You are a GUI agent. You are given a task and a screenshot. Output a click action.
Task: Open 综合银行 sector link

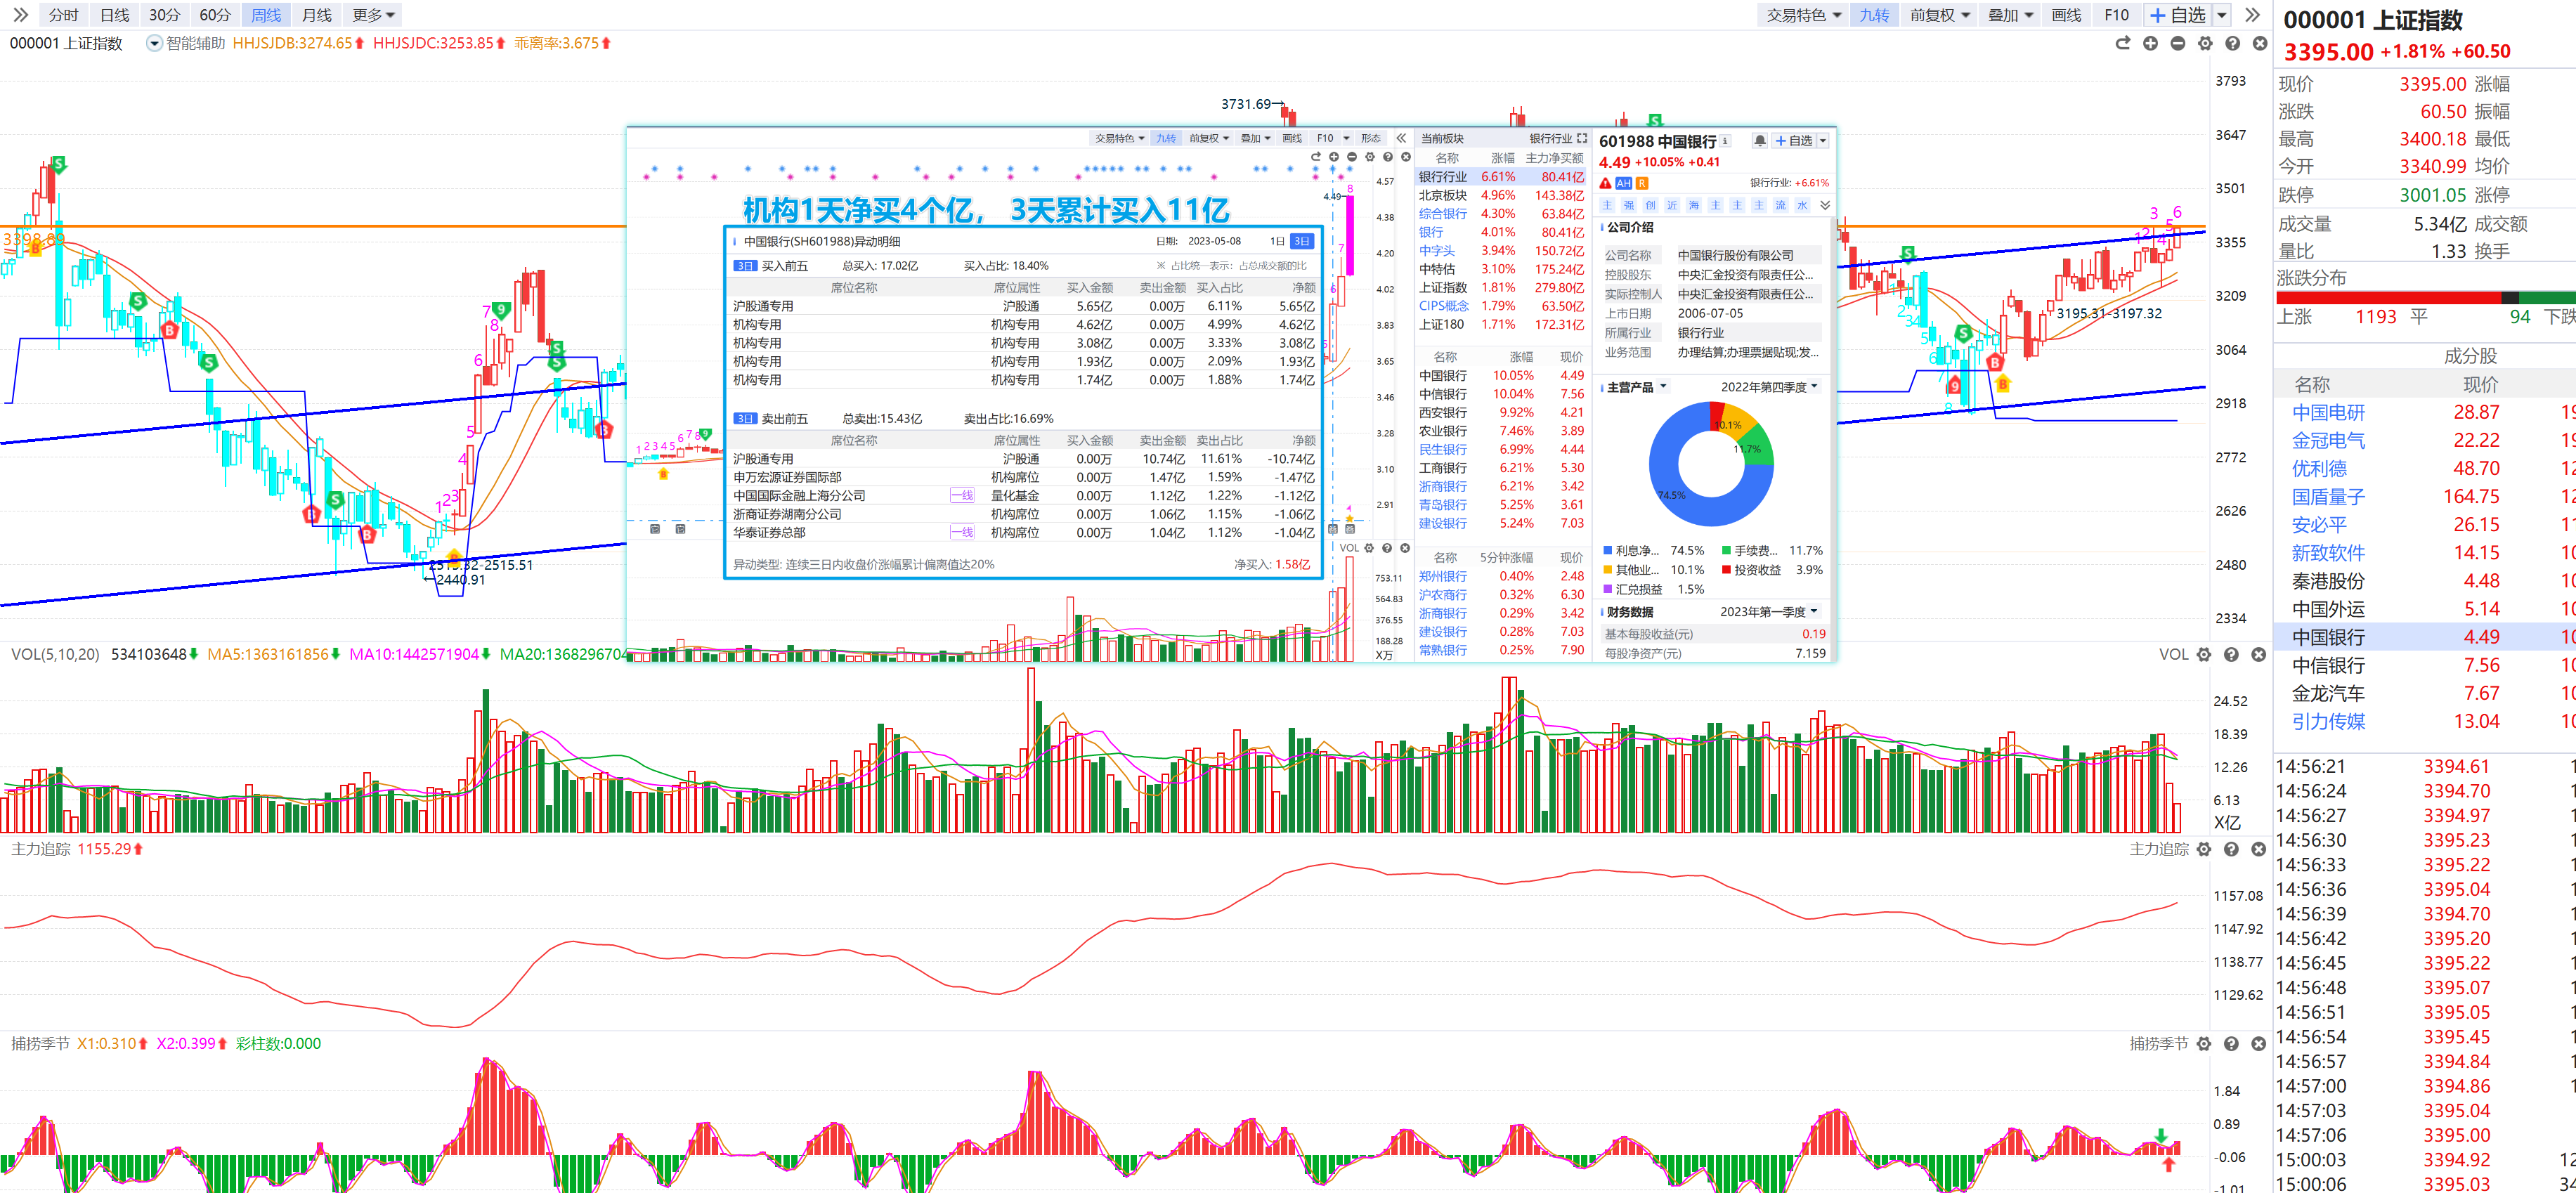1442,214
